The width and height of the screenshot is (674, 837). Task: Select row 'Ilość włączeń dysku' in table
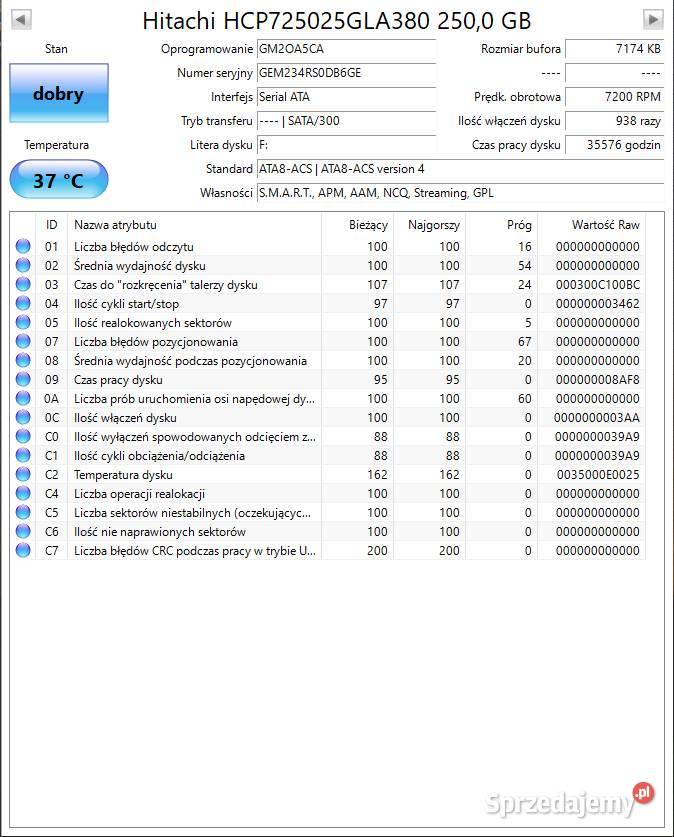[x=328, y=417]
